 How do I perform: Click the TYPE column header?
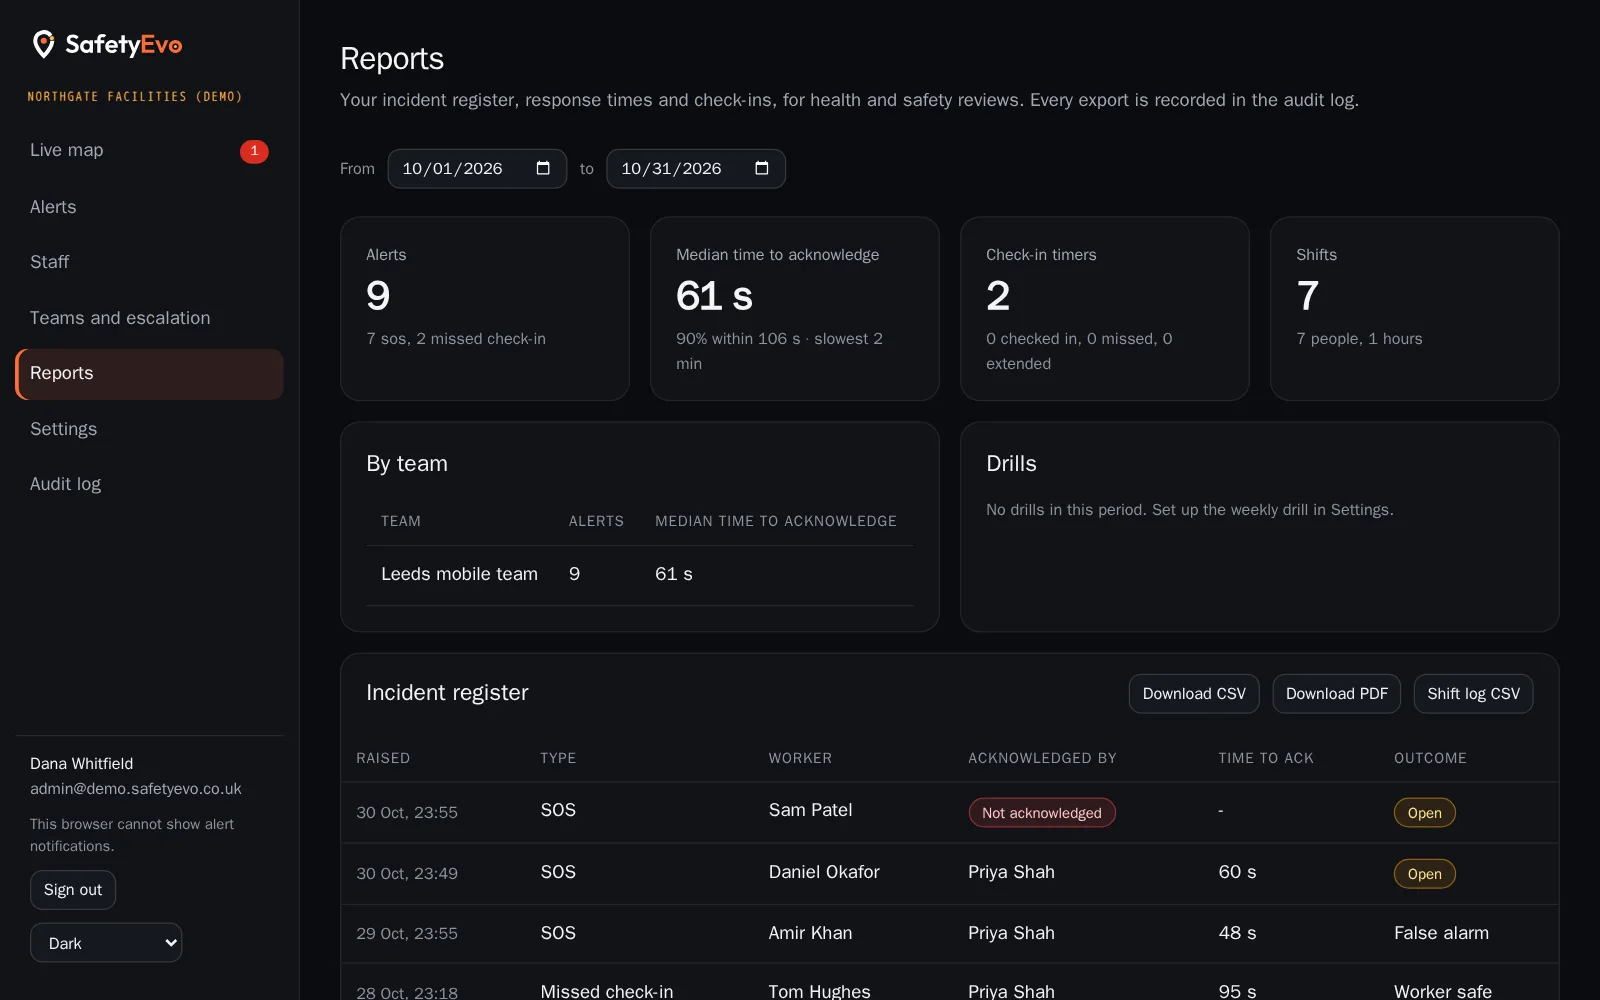[558, 758]
